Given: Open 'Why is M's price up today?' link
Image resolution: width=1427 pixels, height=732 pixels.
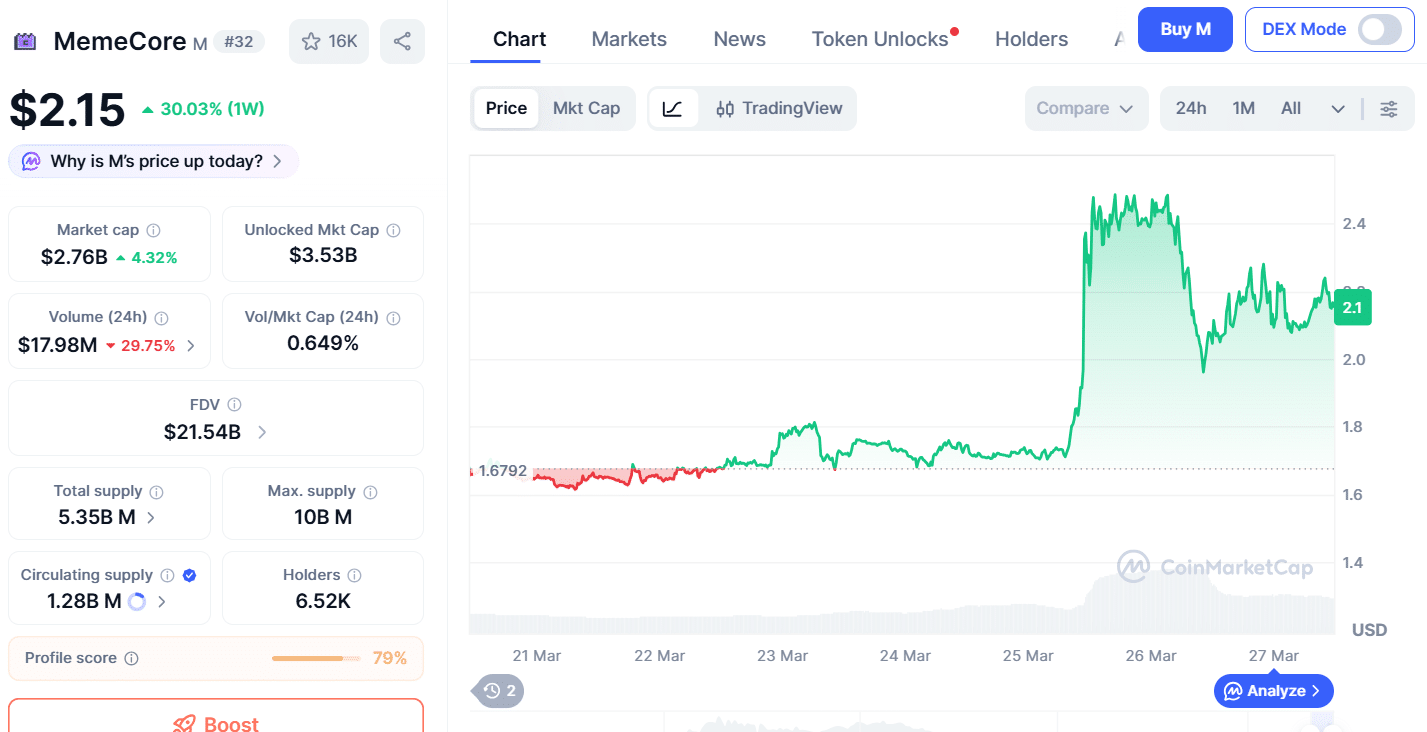Looking at the screenshot, I should (154, 161).
